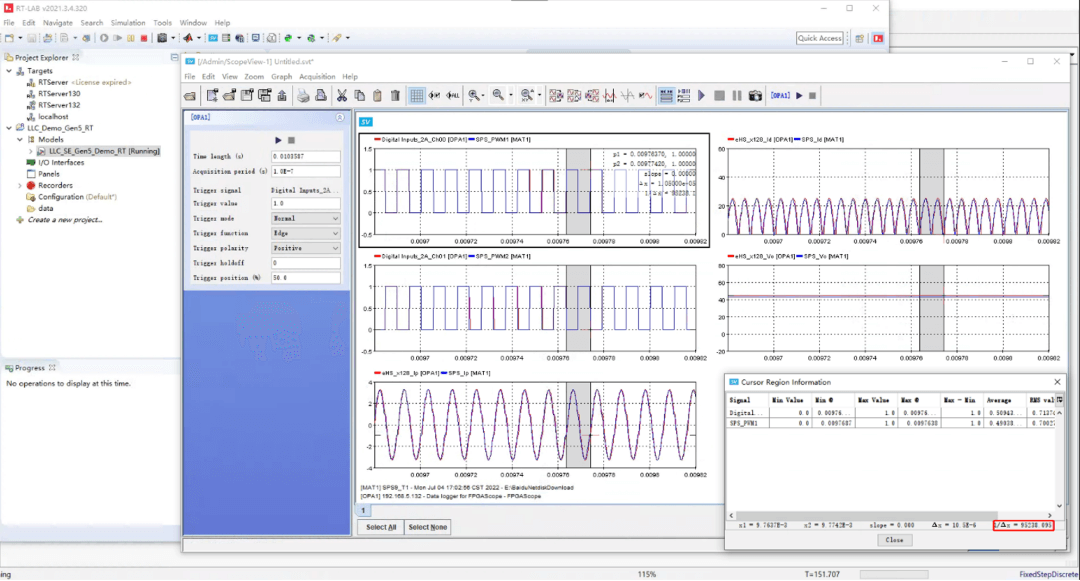Click the zoom-in magnifier icon in ScopeView toolbar
This screenshot has height=581, width=1080.
[474, 96]
